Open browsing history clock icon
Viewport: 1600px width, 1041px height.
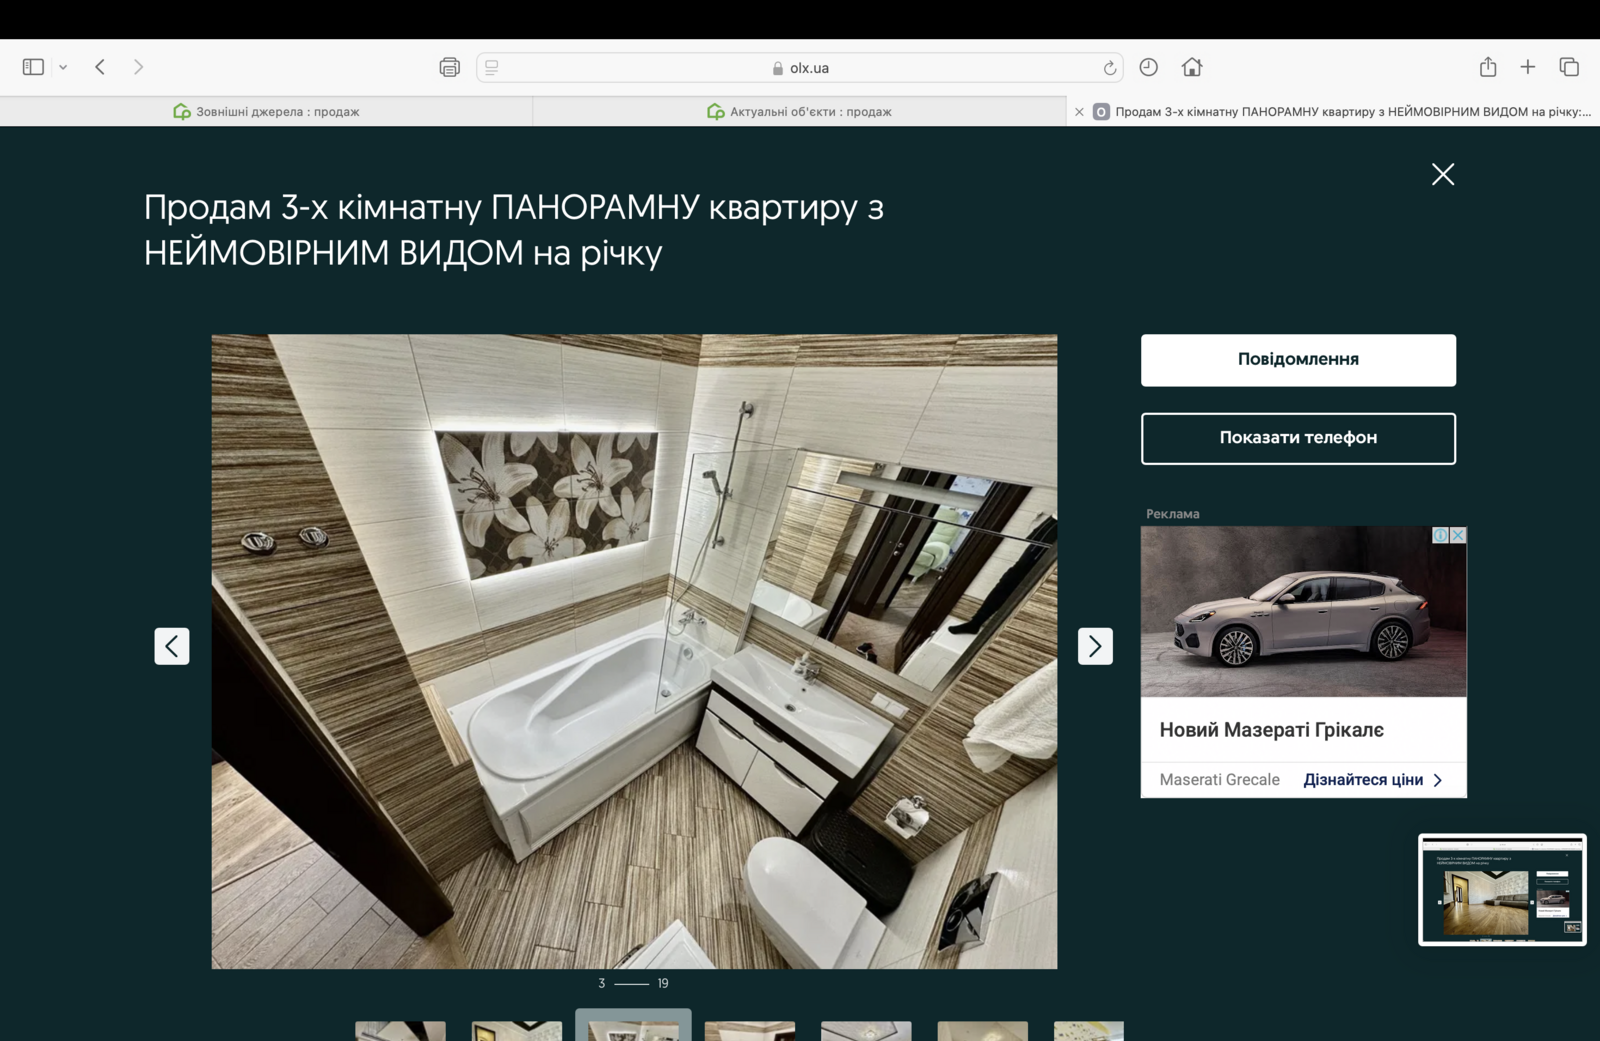(x=1148, y=67)
